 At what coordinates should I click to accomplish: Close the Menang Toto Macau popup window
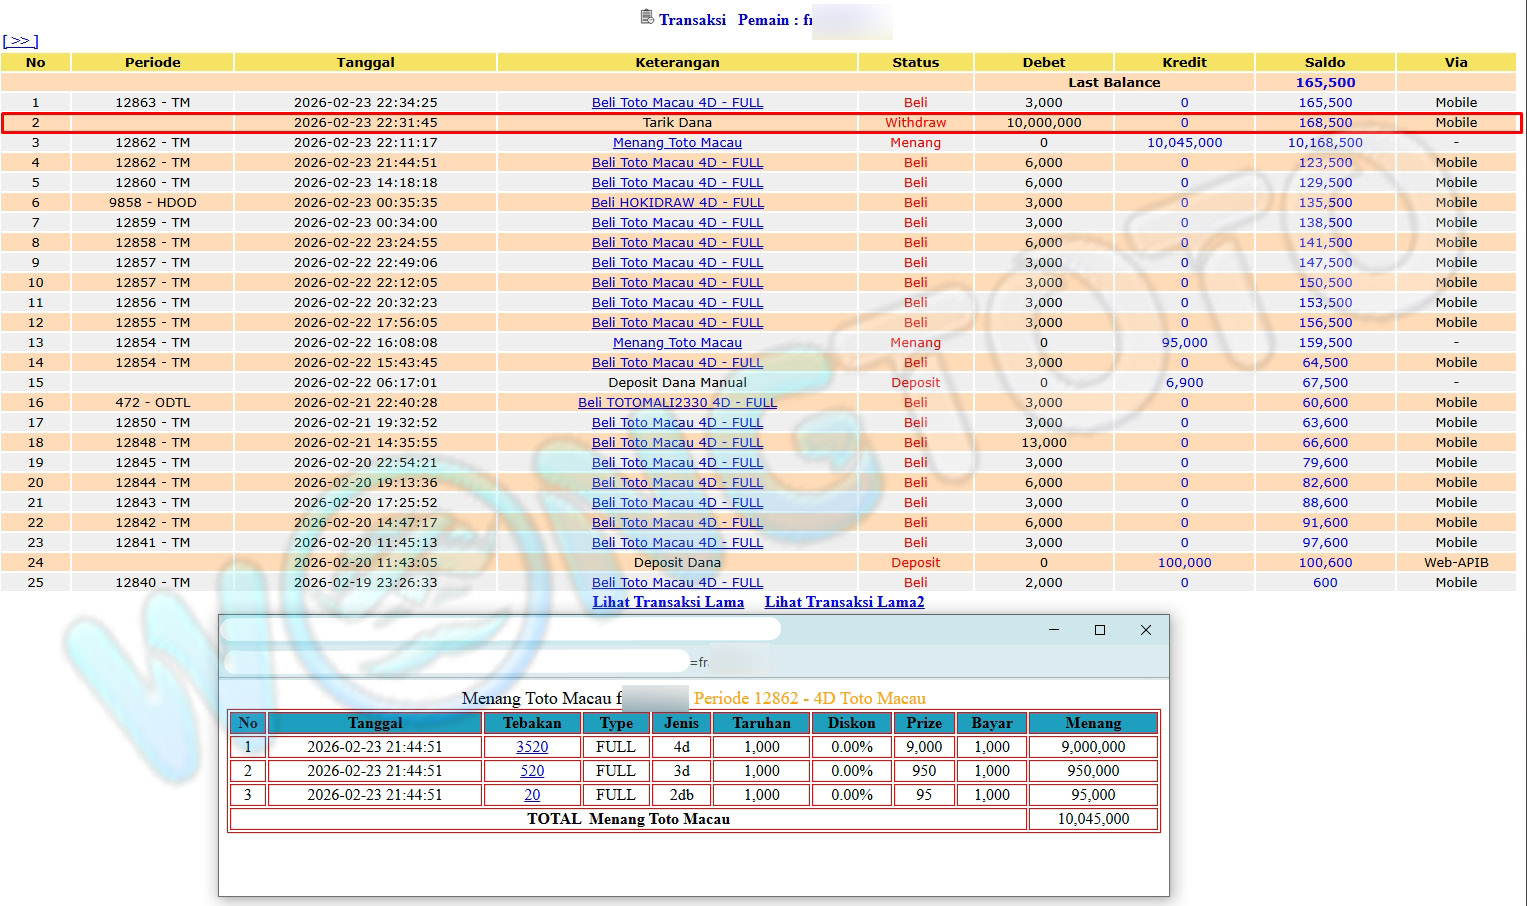[1146, 630]
